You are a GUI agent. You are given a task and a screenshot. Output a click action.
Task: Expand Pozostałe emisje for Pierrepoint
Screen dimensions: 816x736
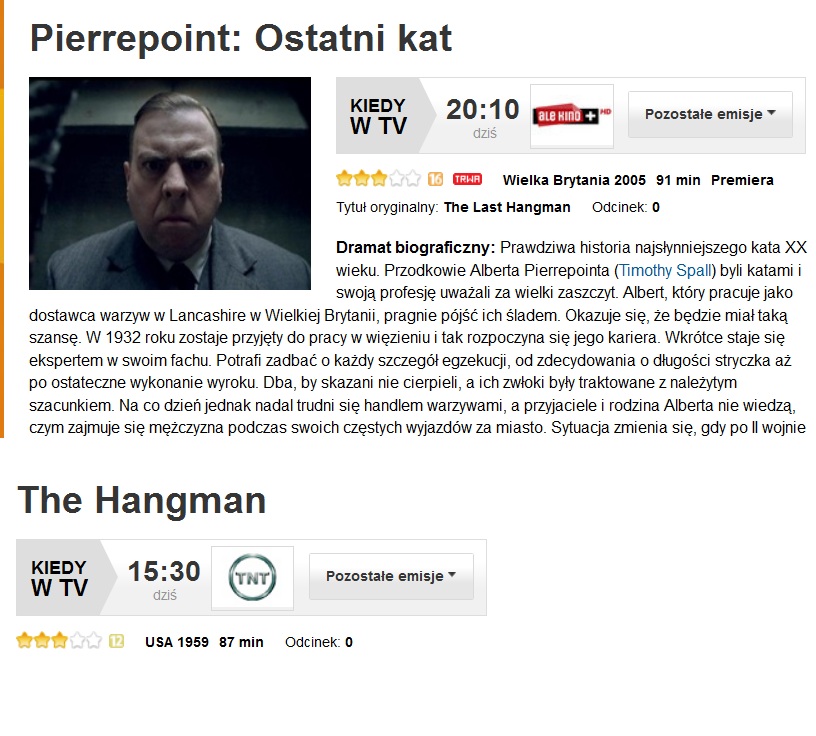tap(710, 114)
